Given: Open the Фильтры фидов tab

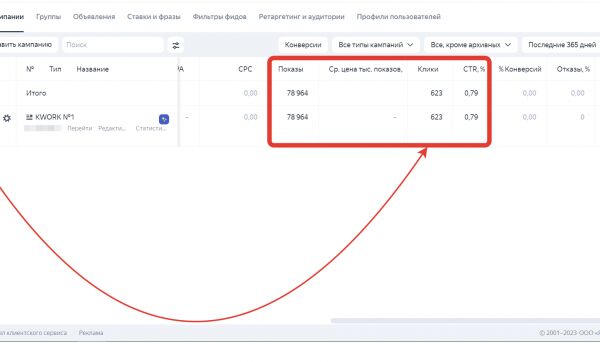Looking at the screenshot, I should click(x=219, y=17).
